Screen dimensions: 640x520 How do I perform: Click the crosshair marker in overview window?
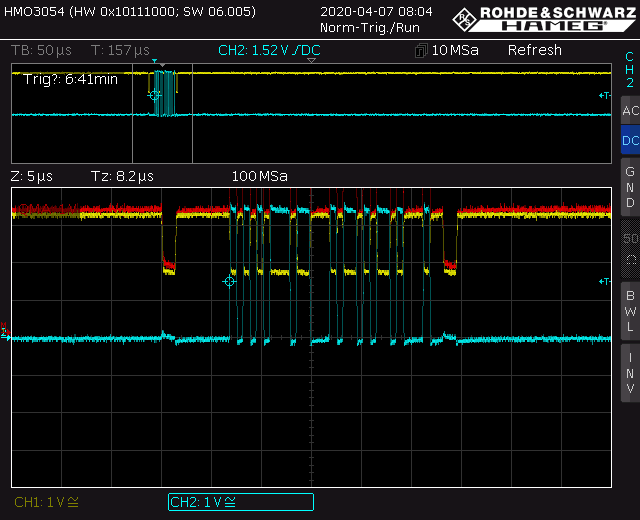click(154, 95)
